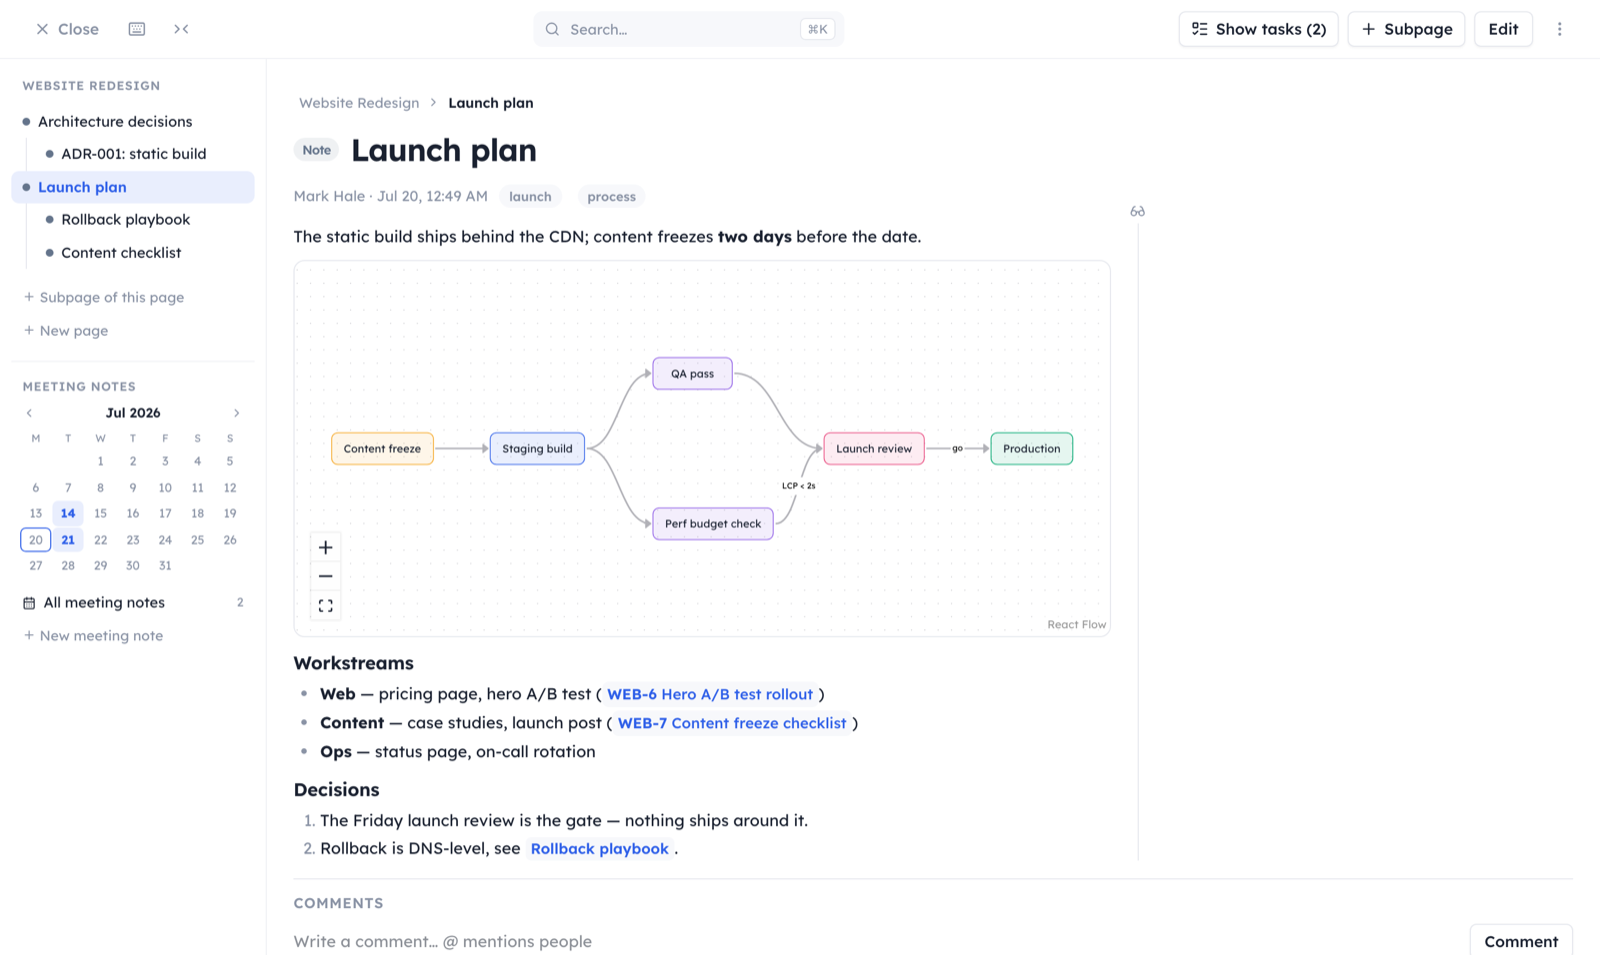Select July 20 in calendar
Viewport: 1600px width, 955px height.
pyautogui.click(x=36, y=540)
